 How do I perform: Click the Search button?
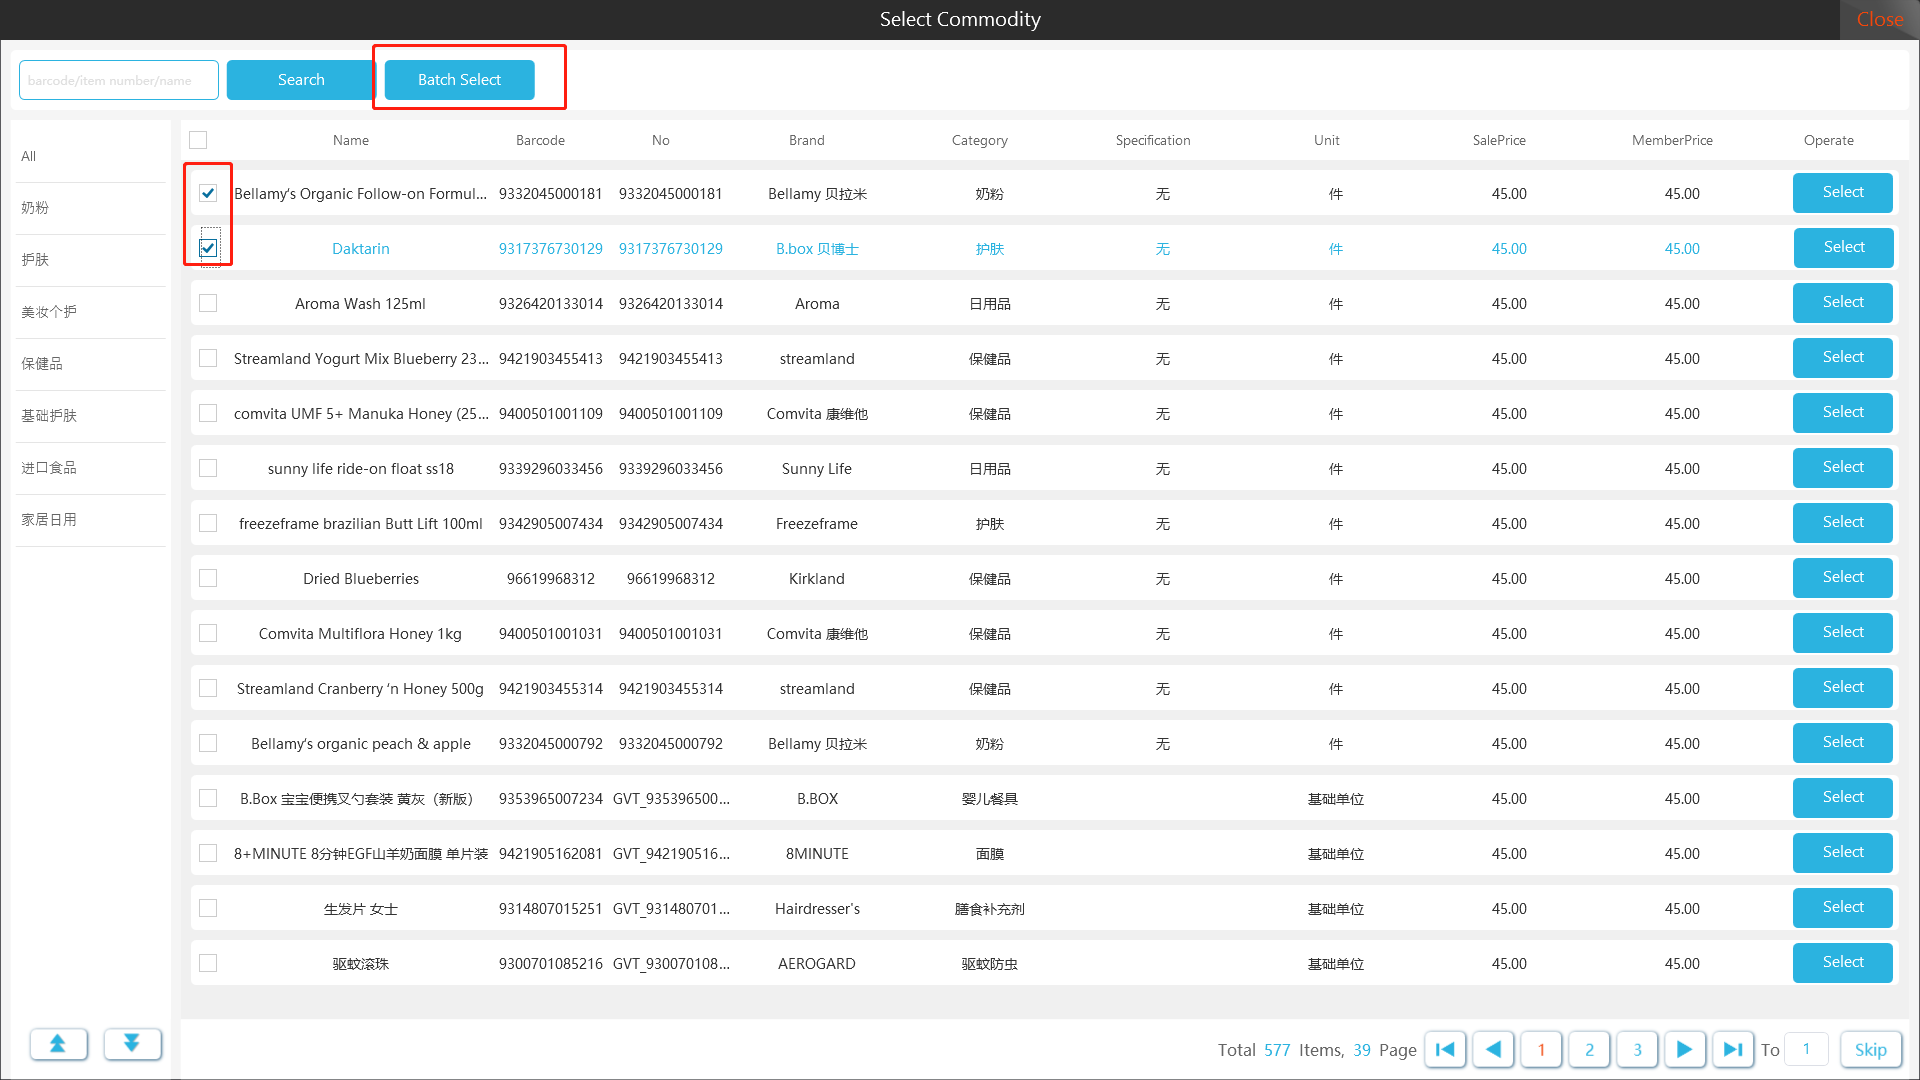(301, 80)
